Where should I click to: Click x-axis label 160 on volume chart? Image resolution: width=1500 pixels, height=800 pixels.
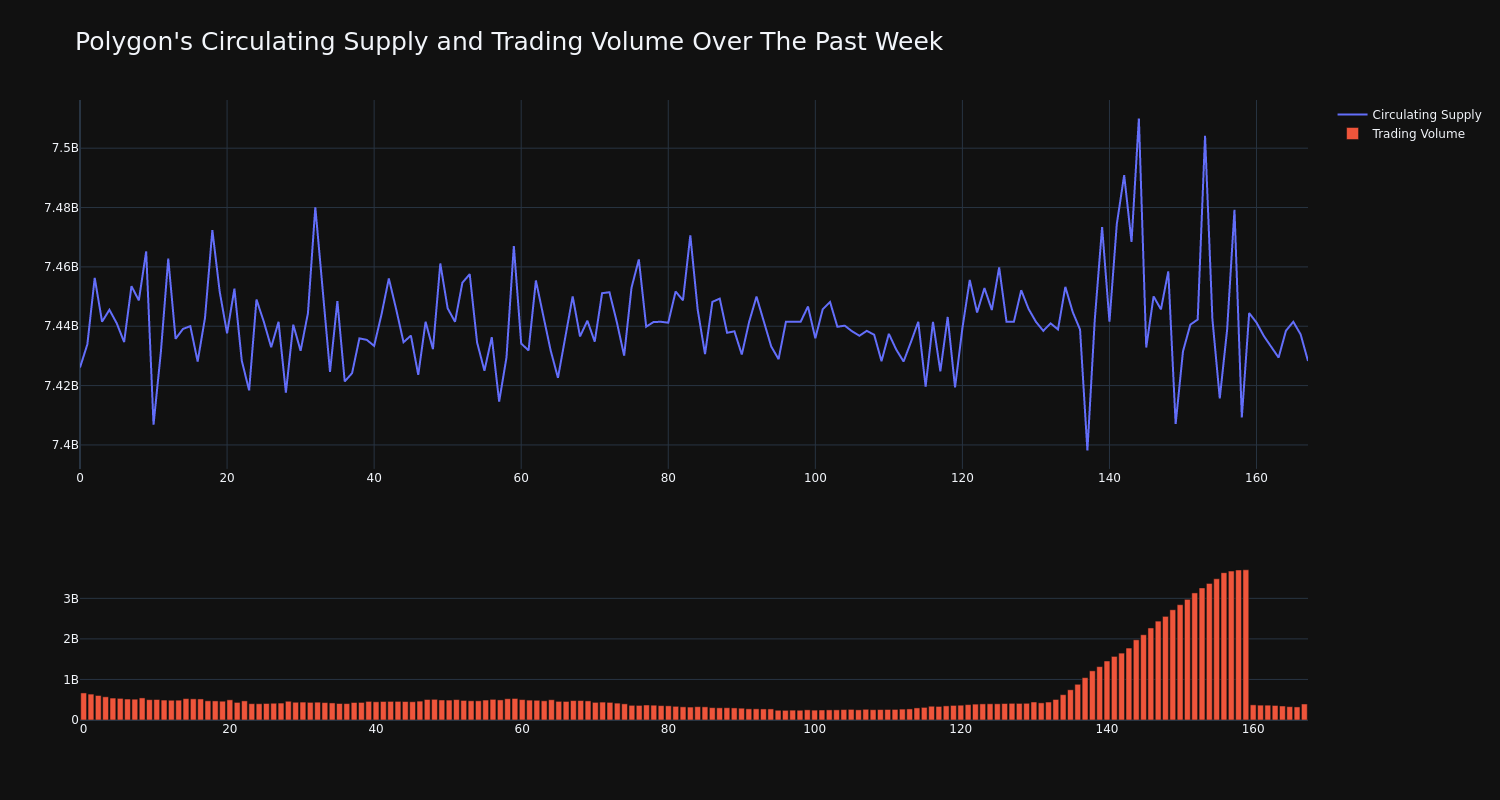coord(1253,729)
